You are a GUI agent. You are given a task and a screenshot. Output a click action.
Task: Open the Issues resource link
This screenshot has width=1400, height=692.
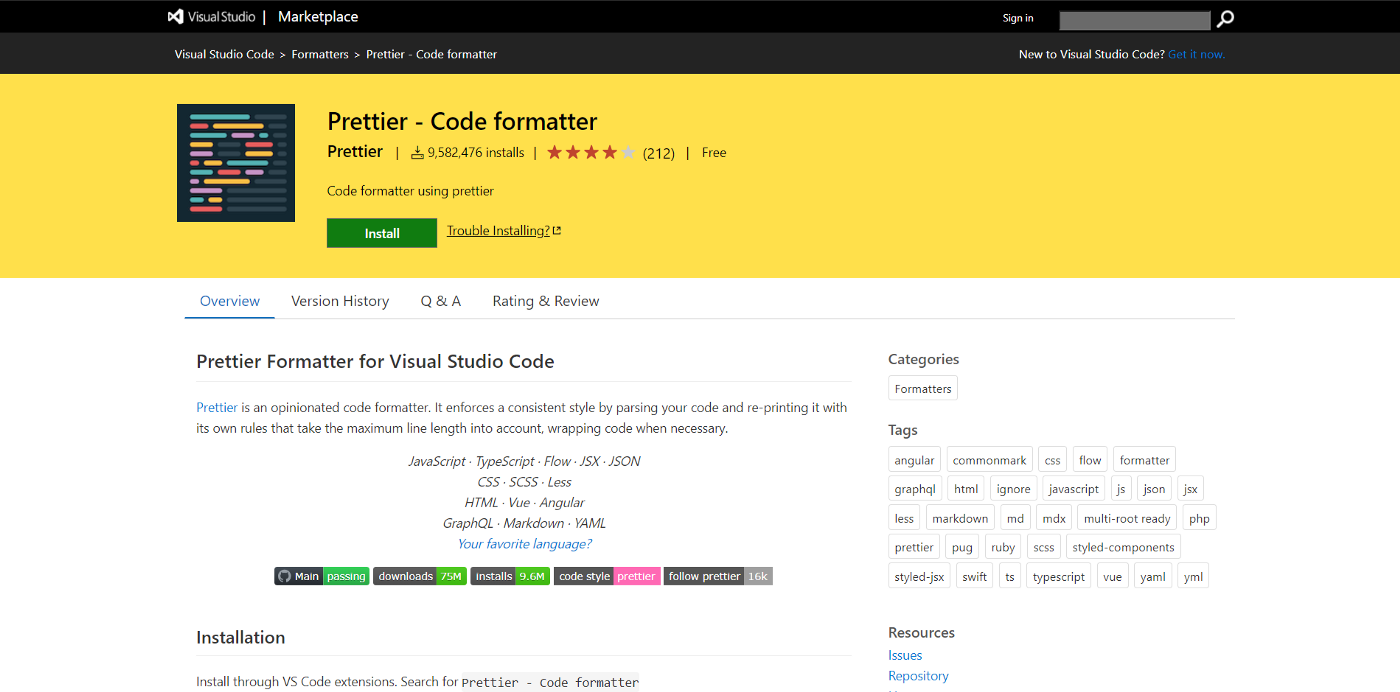coord(905,655)
